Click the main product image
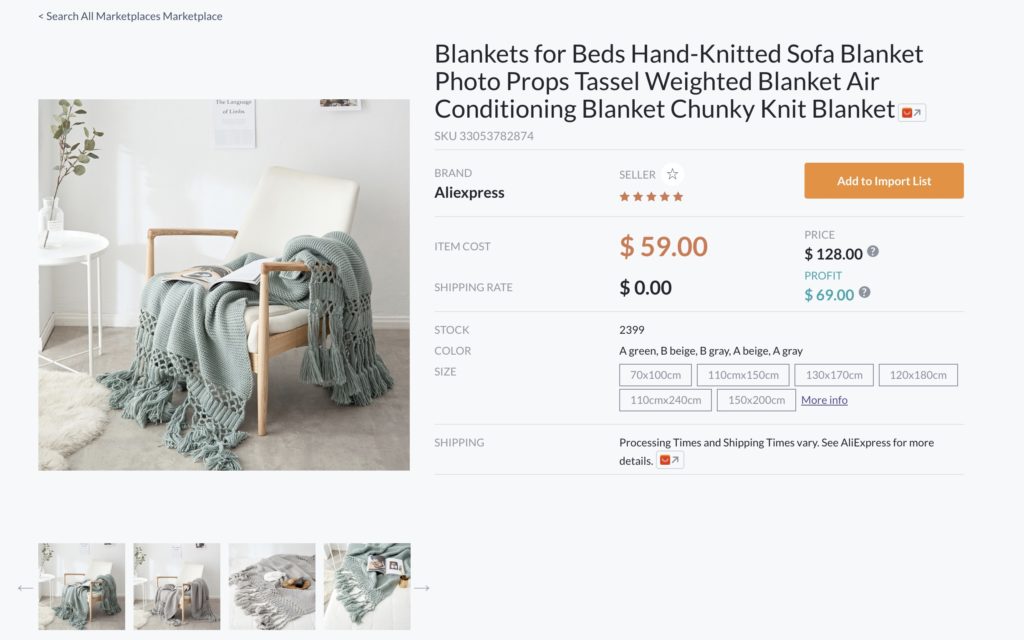The image size is (1024, 640). pyautogui.click(x=224, y=284)
